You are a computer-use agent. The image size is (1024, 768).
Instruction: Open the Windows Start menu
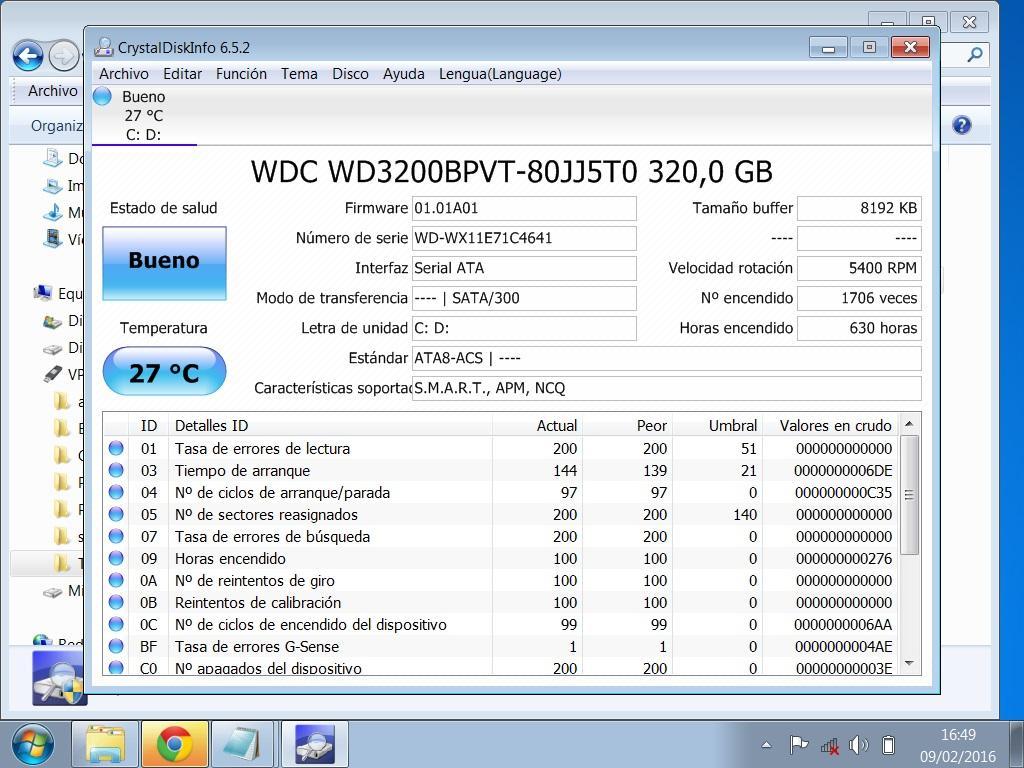point(33,745)
